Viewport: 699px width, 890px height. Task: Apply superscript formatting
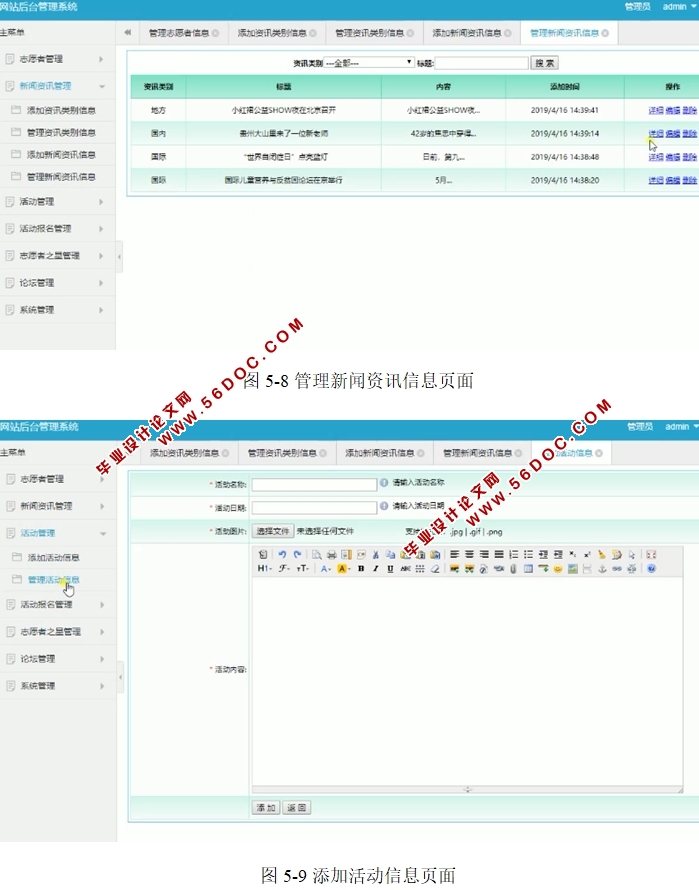[x=587, y=555]
